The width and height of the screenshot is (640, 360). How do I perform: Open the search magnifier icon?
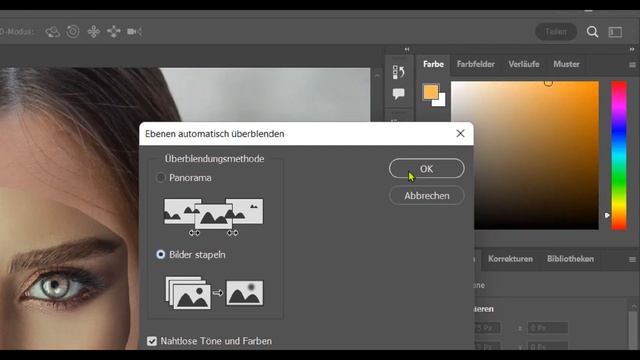point(592,31)
